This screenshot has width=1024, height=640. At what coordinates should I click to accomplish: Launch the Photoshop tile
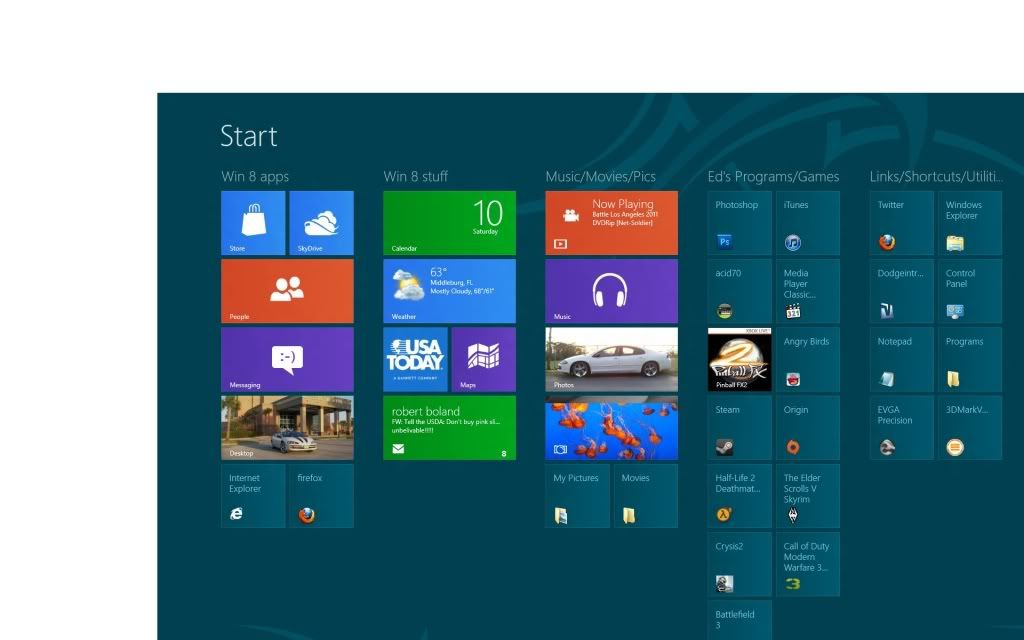[739, 223]
